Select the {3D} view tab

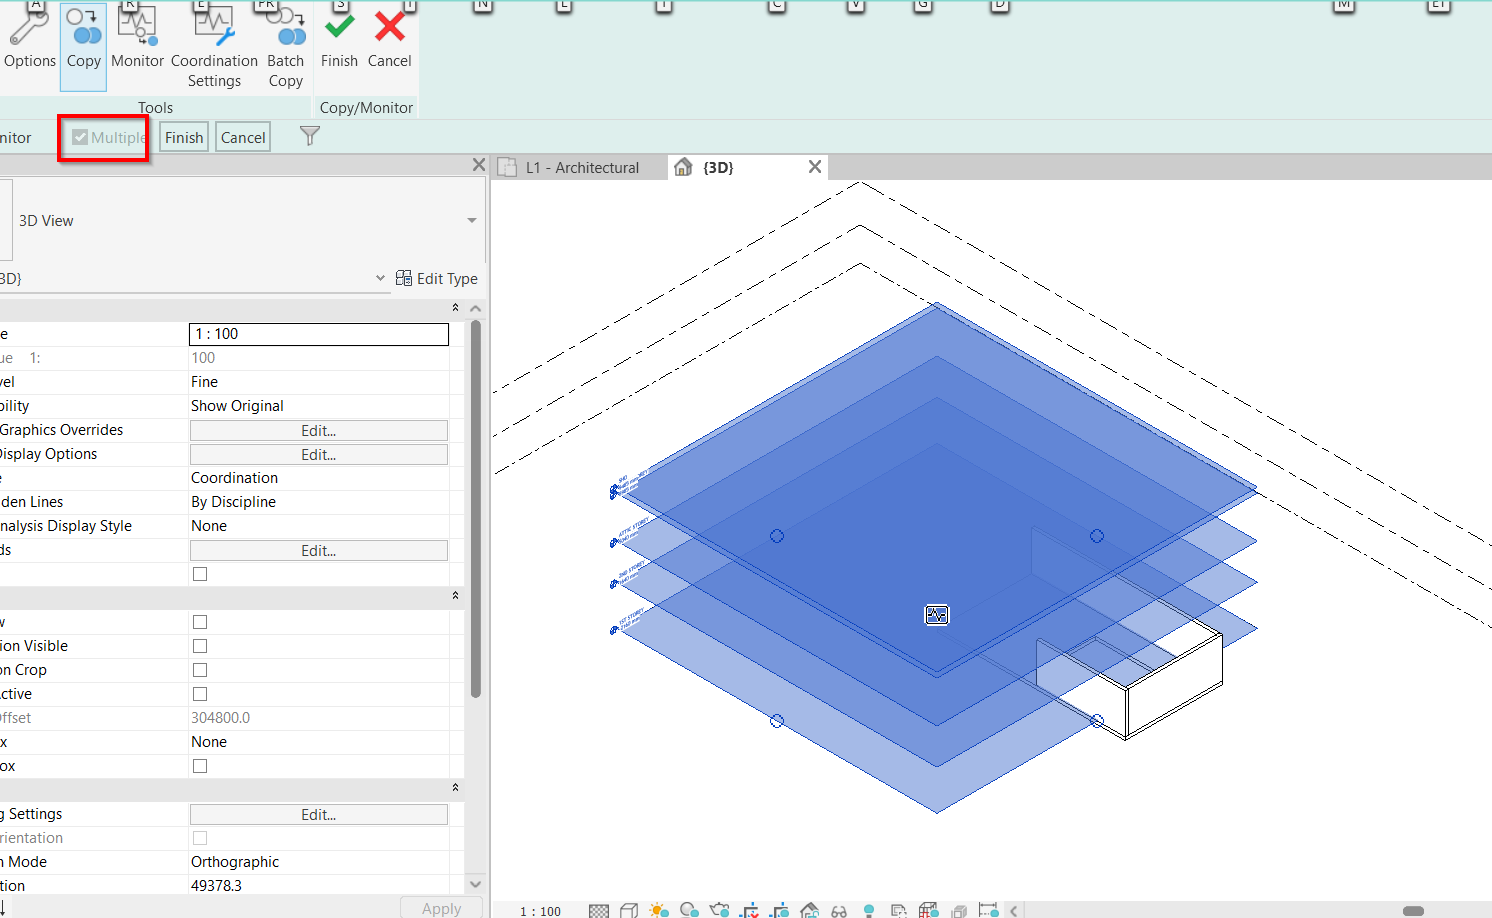click(x=718, y=168)
